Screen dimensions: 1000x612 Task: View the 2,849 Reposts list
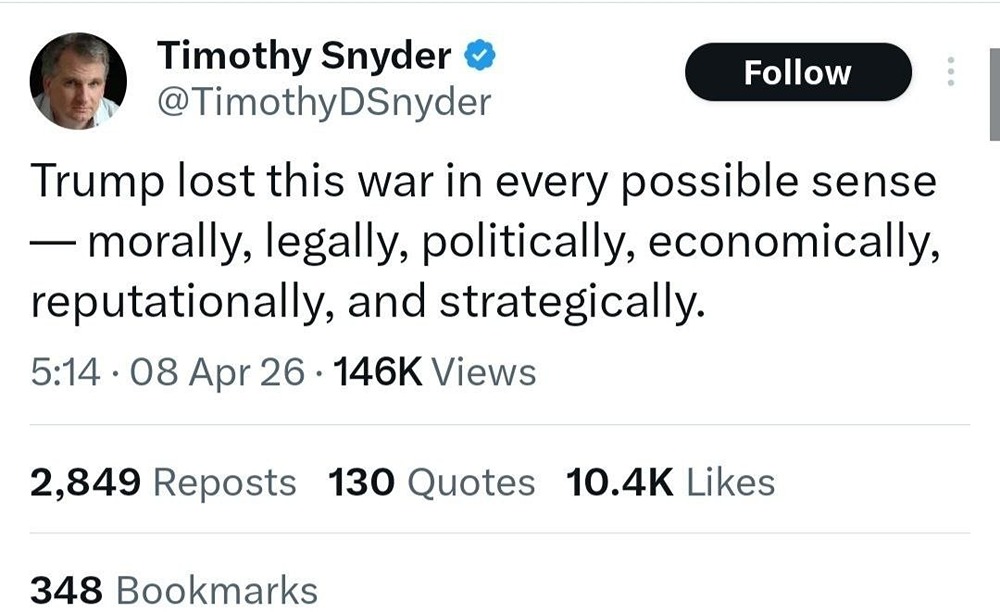point(163,483)
